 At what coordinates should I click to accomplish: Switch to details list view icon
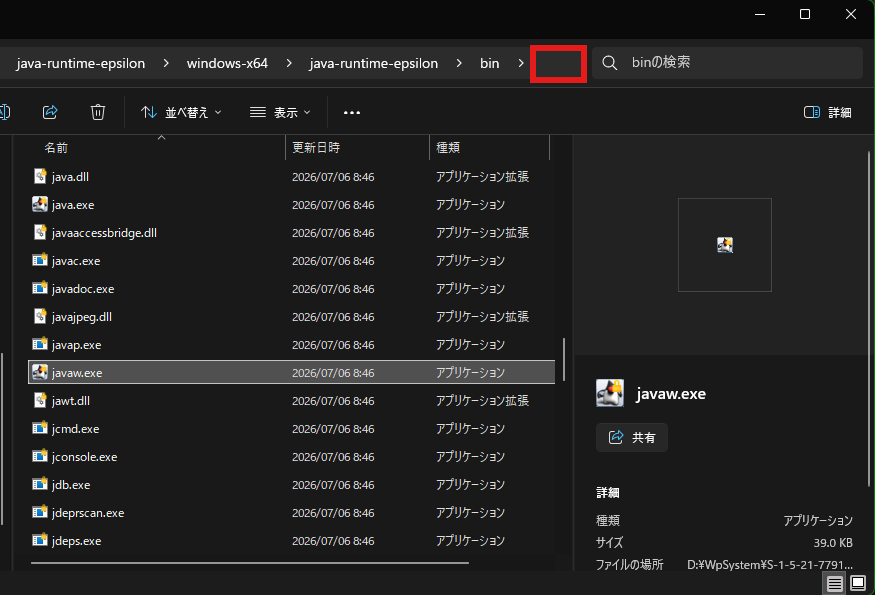pos(835,584)
